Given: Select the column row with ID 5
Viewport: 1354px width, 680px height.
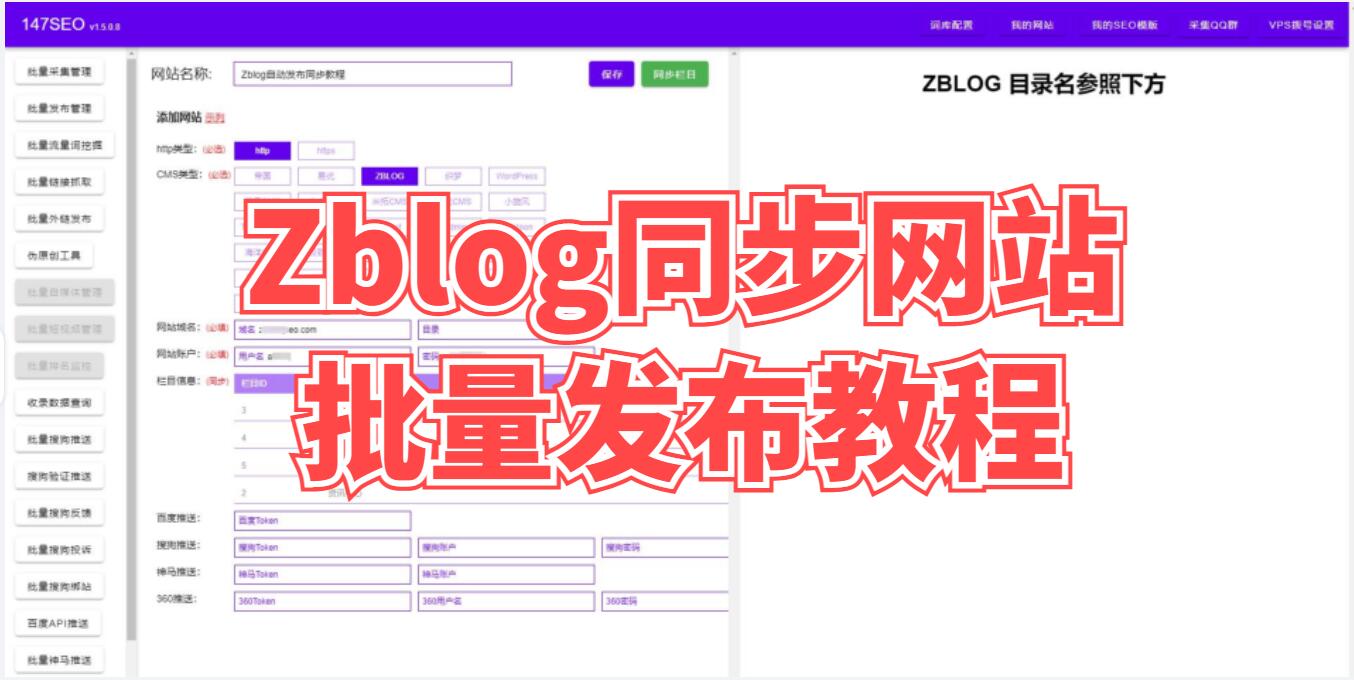Looking at the screenshot, I should [x=481, y=466].
